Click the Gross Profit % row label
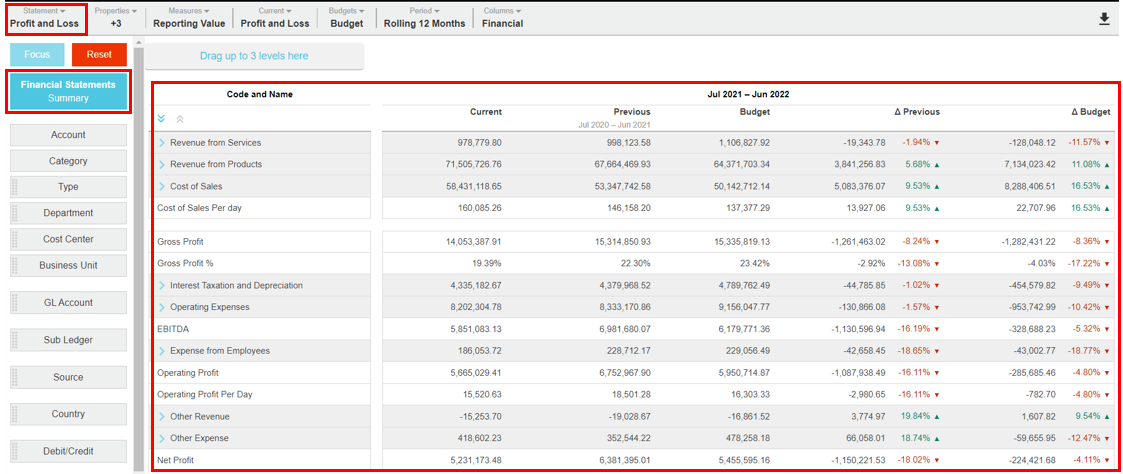This screenshot has height=474, width=1123. [x=185, y=263]
